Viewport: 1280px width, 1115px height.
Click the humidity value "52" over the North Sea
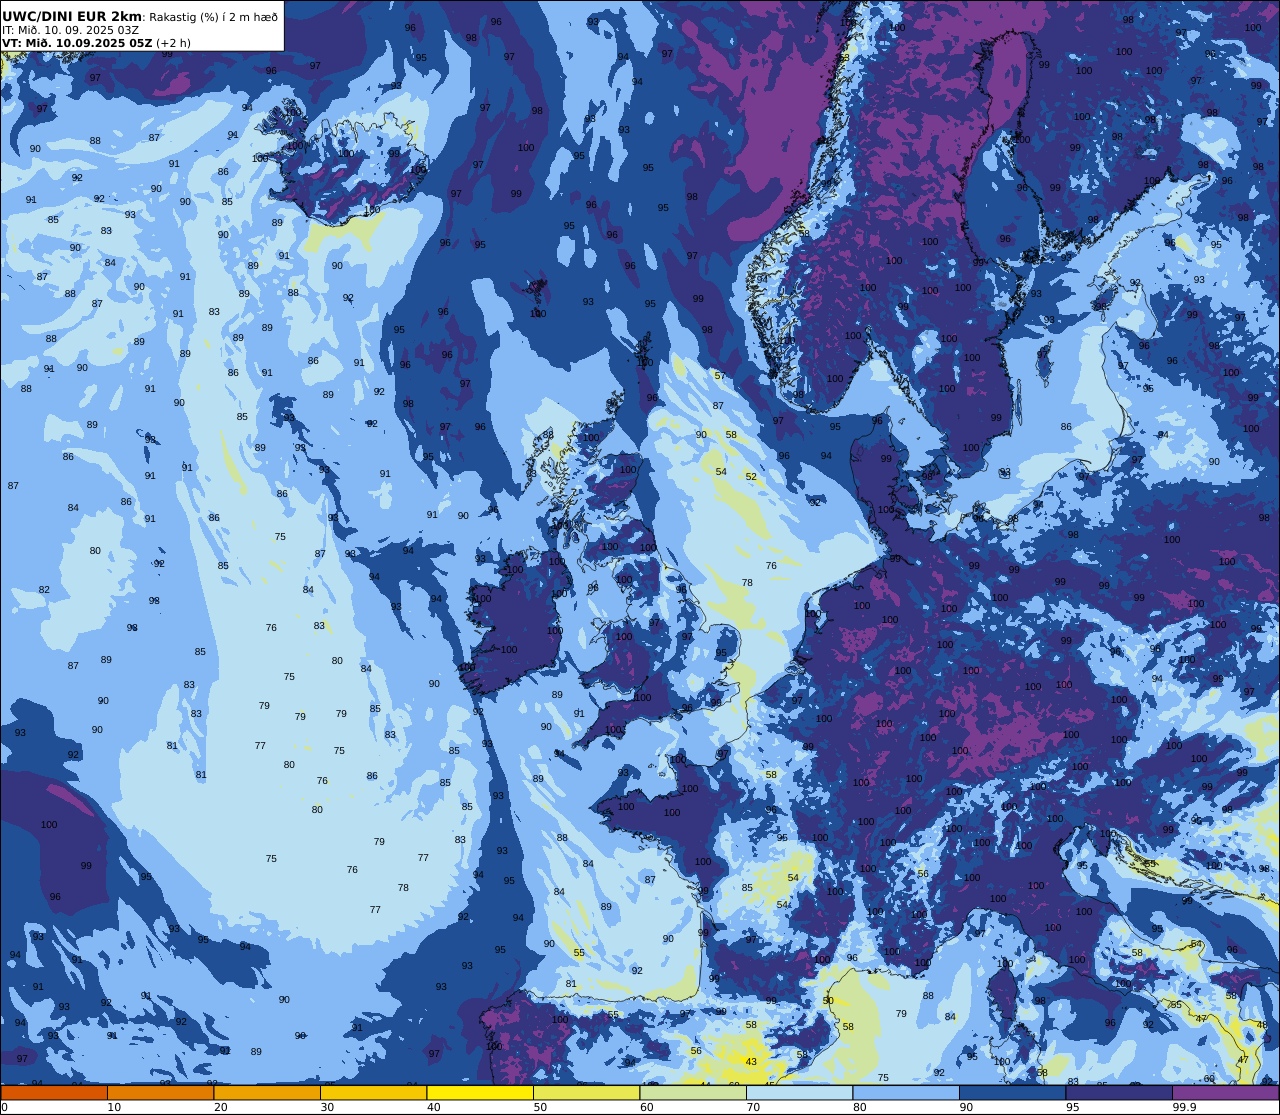(751, 477)
